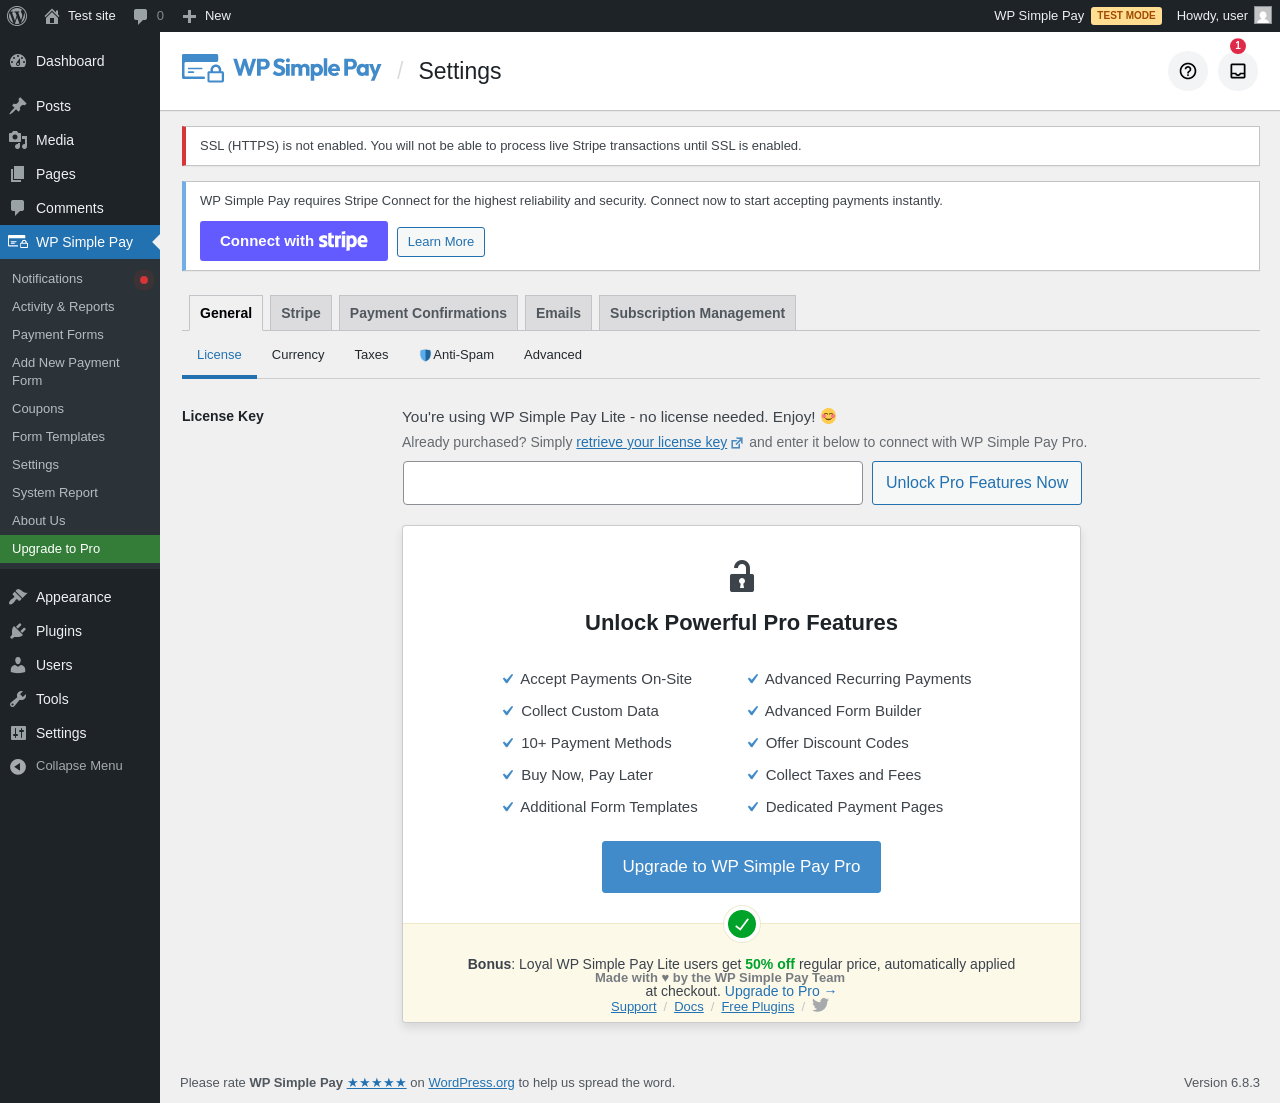Open About Us submenu item

[x=80, y=521]
